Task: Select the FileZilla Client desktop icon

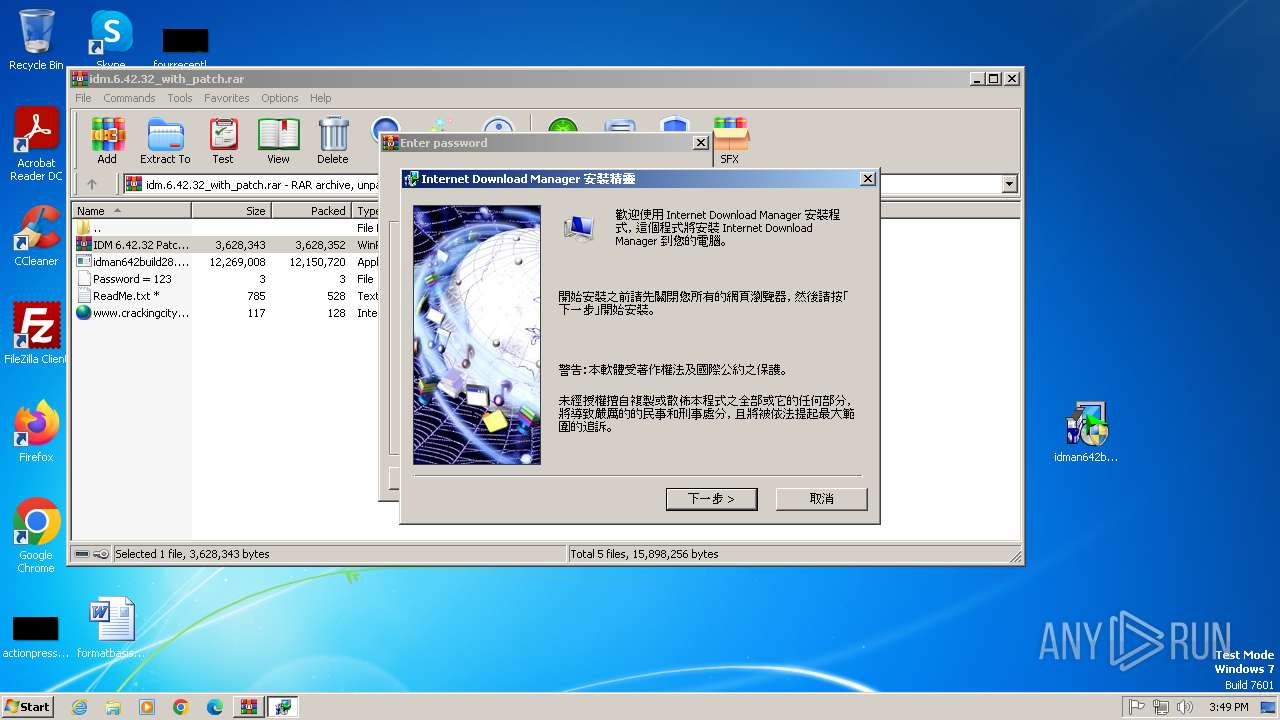Action: click(36, 333)
